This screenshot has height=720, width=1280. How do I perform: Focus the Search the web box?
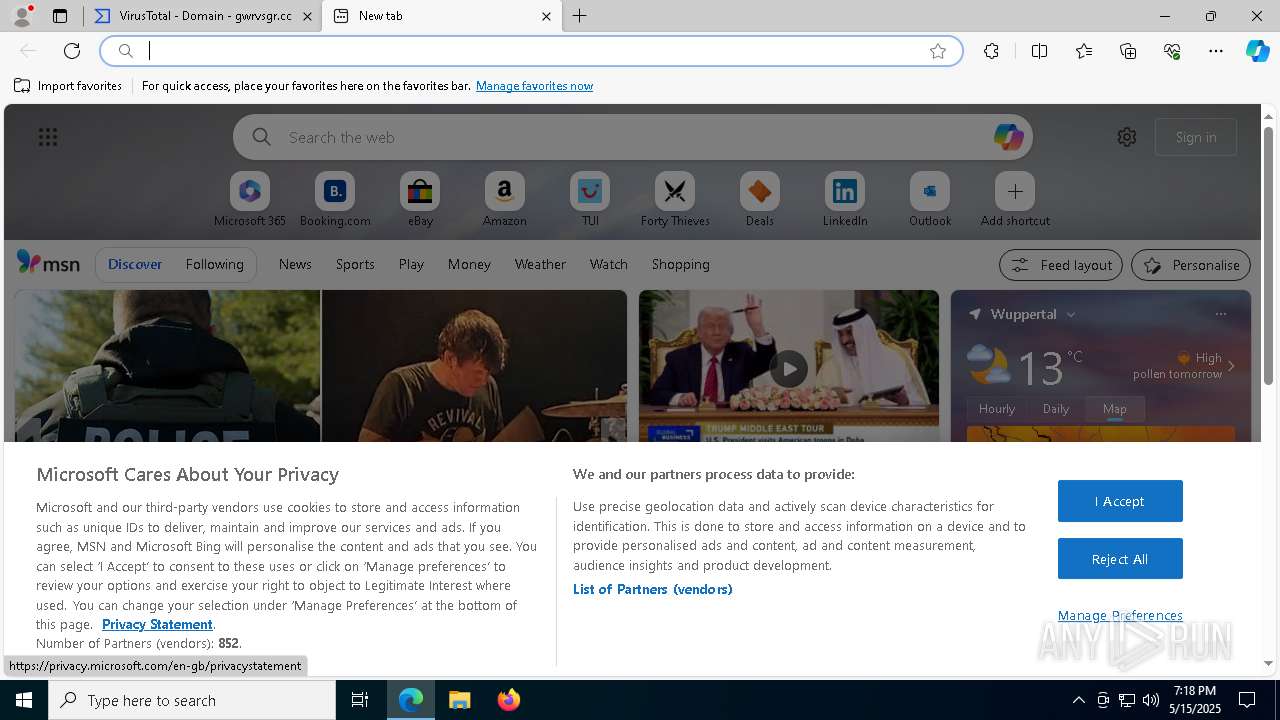[x=632, y=137]
